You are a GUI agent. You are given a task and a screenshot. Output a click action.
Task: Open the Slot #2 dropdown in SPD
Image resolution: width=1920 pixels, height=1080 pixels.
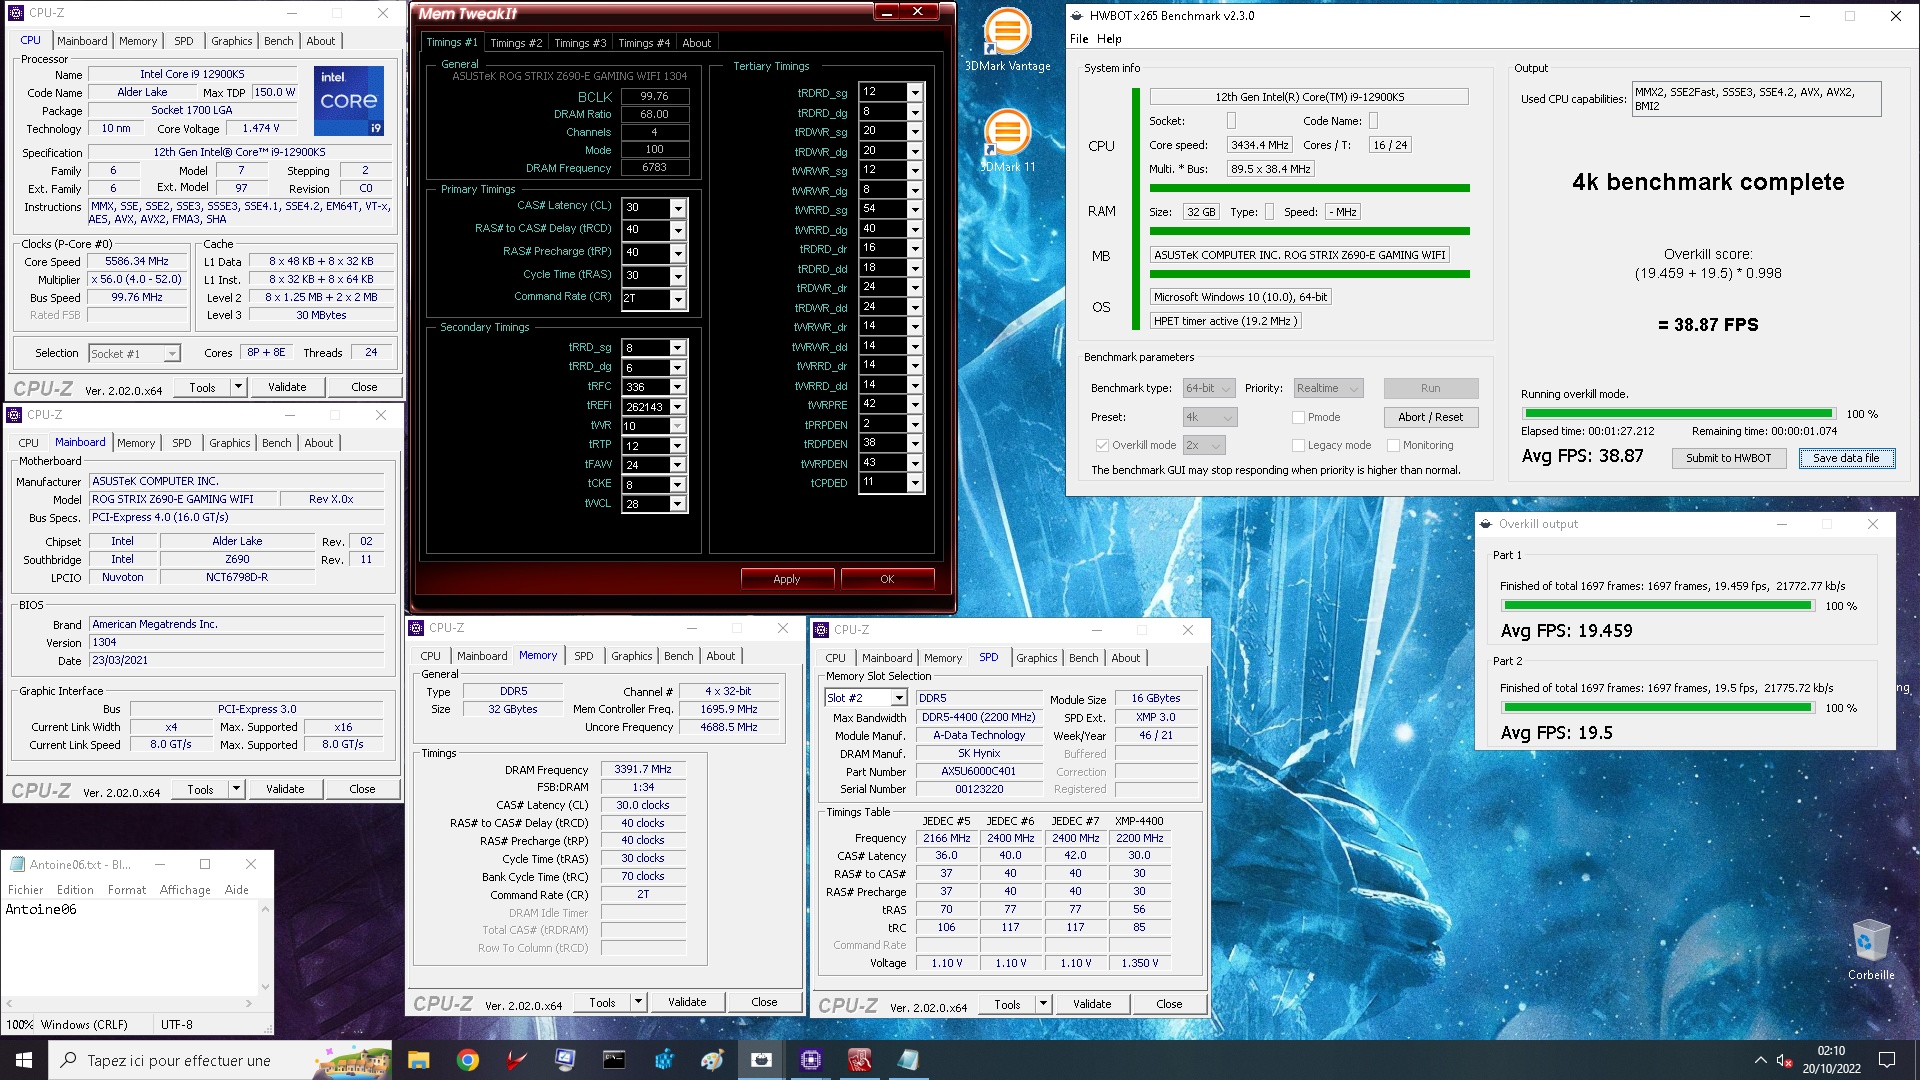point(865,698)
